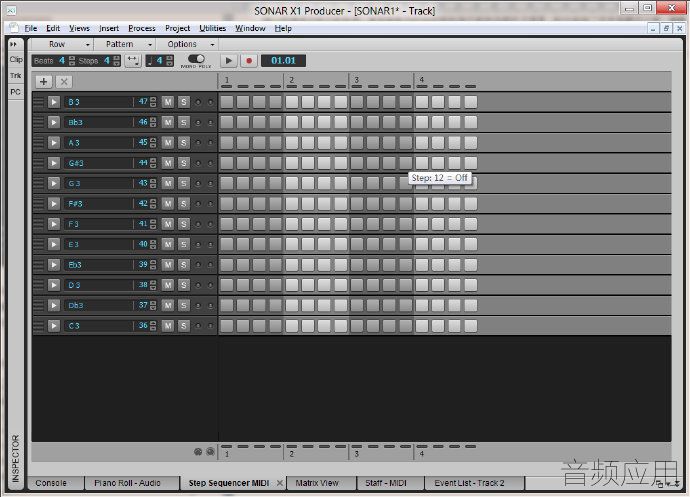Open the Insert menu

pyautogui.click(x=109, y=28)
